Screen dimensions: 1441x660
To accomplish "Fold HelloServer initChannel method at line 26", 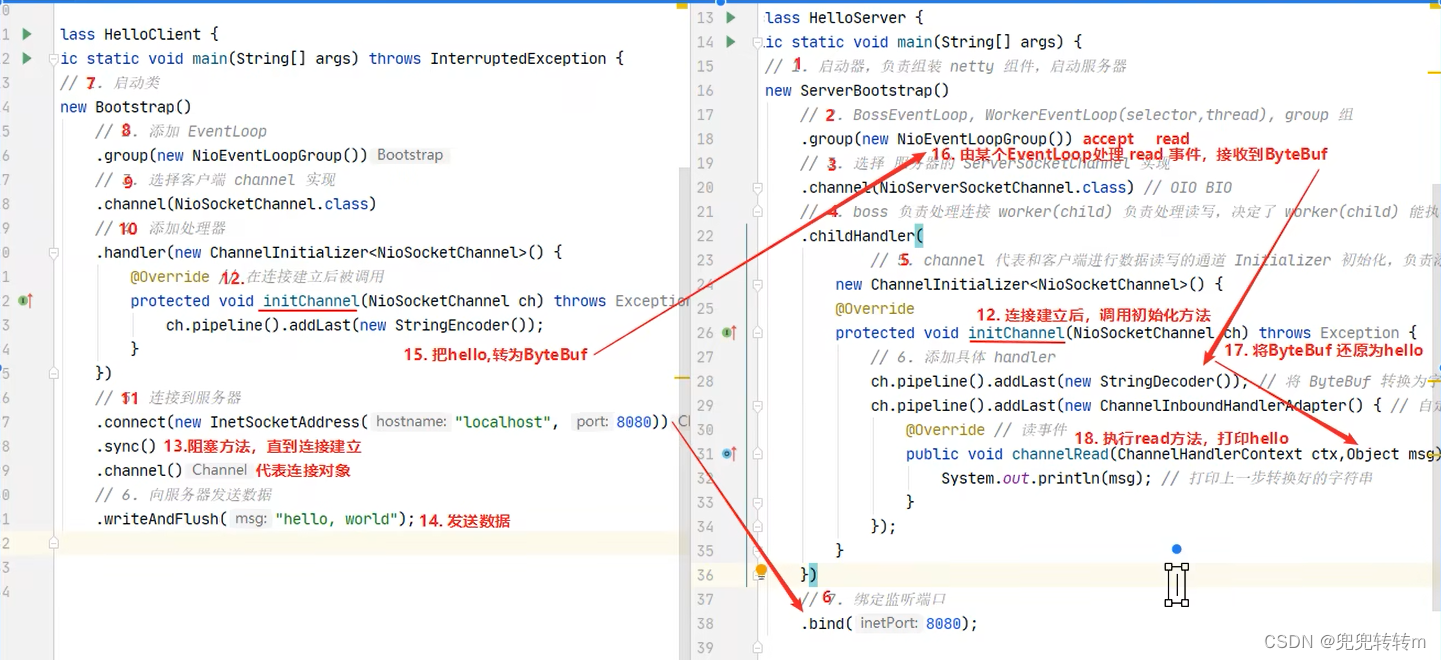I will pos(757,333).
